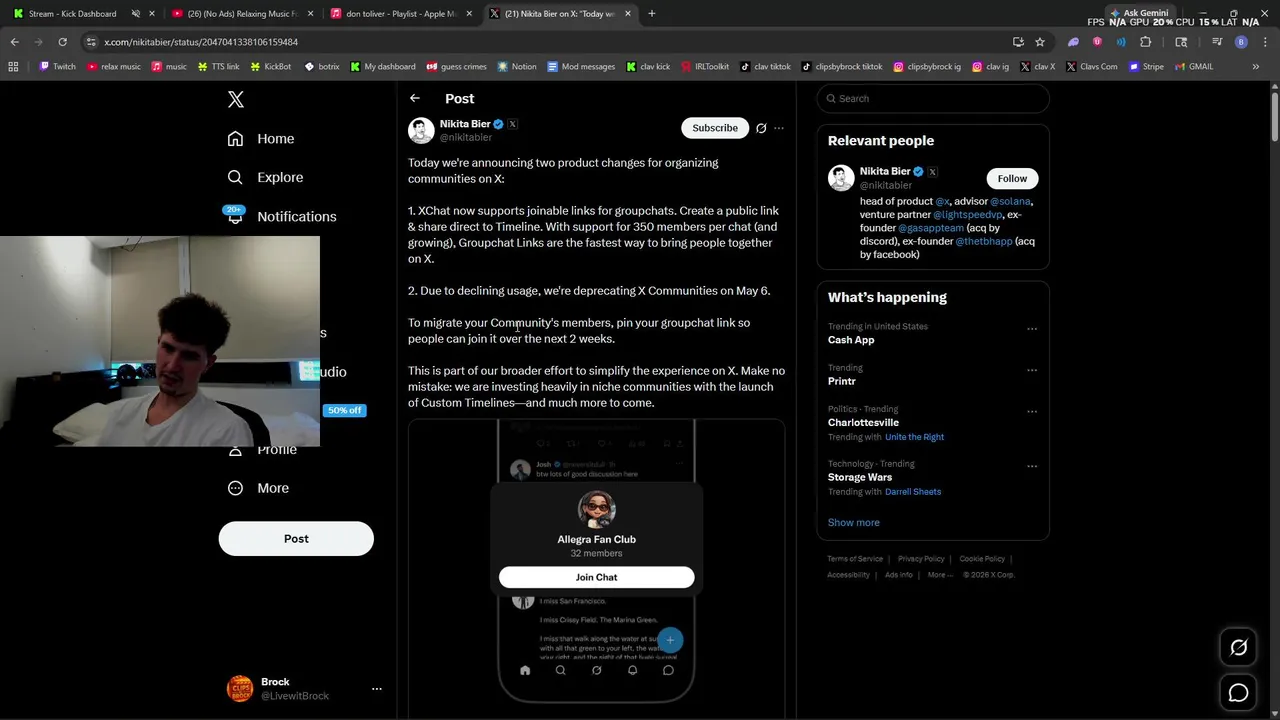Switch to Stream - Kick Dashboard tab
The height and width of the screenshot is (720, 1280).
72,14
